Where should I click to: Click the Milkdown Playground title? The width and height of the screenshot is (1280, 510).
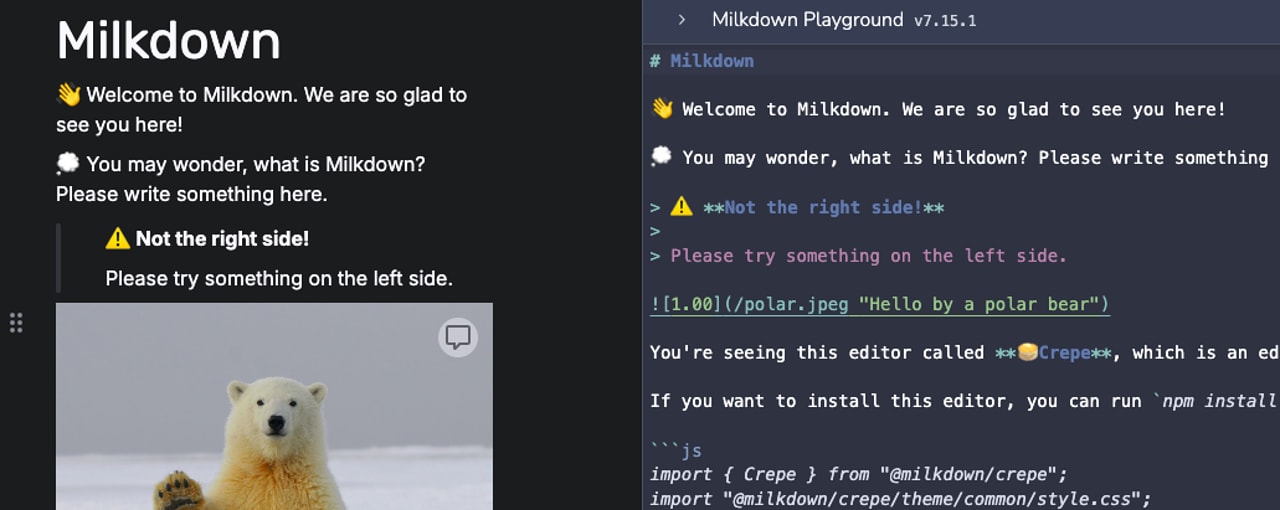pyautogui.click(x=807, y=19)
